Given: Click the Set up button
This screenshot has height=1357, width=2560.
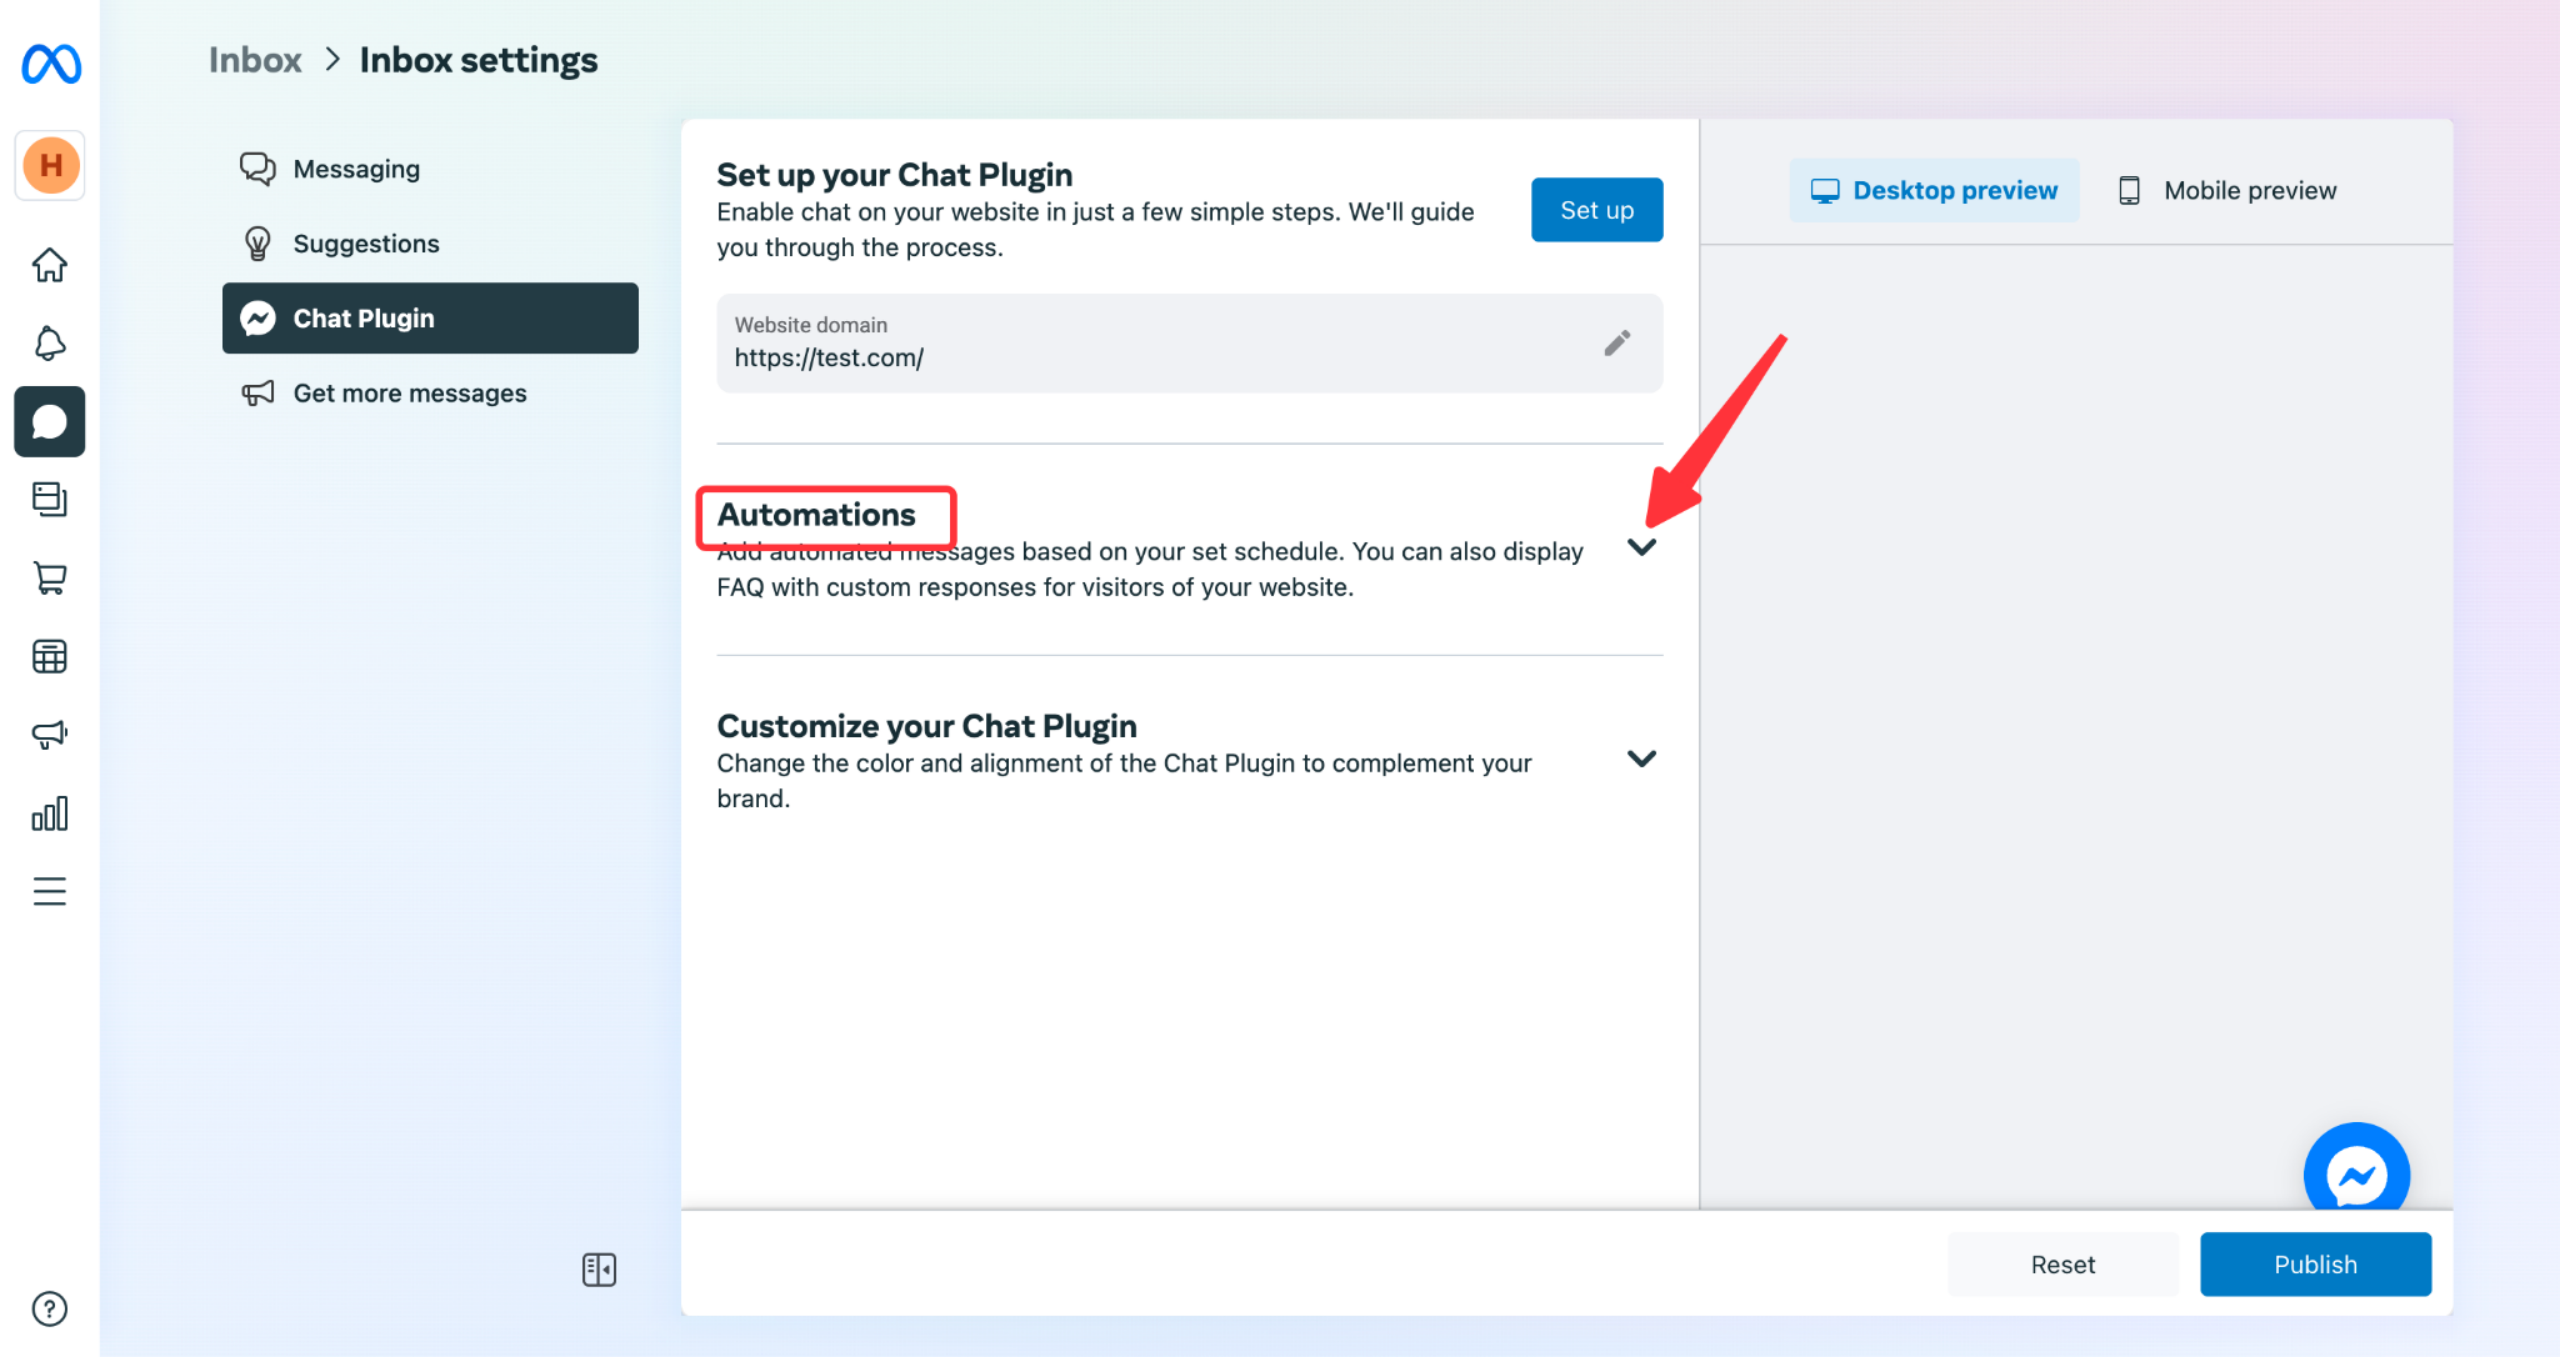Looking at the screenshot, I should coord(1597,210).
